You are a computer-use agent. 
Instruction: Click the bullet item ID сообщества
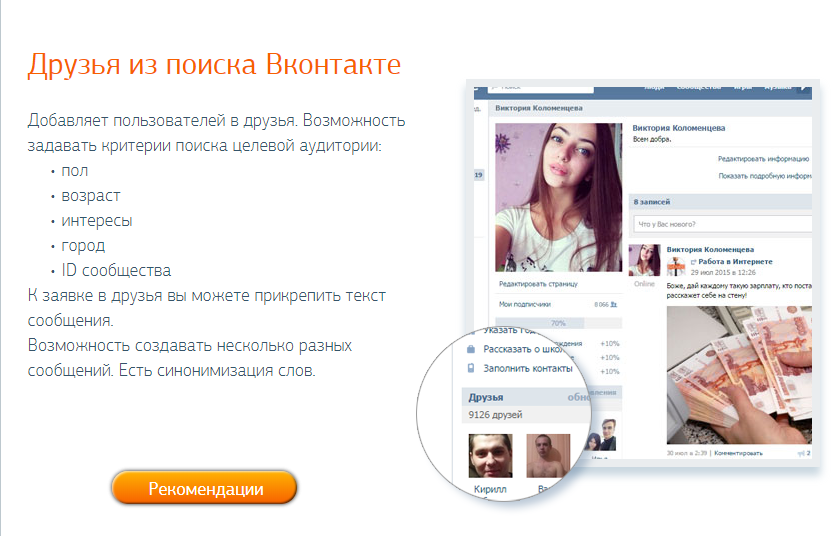pos(116,270)
